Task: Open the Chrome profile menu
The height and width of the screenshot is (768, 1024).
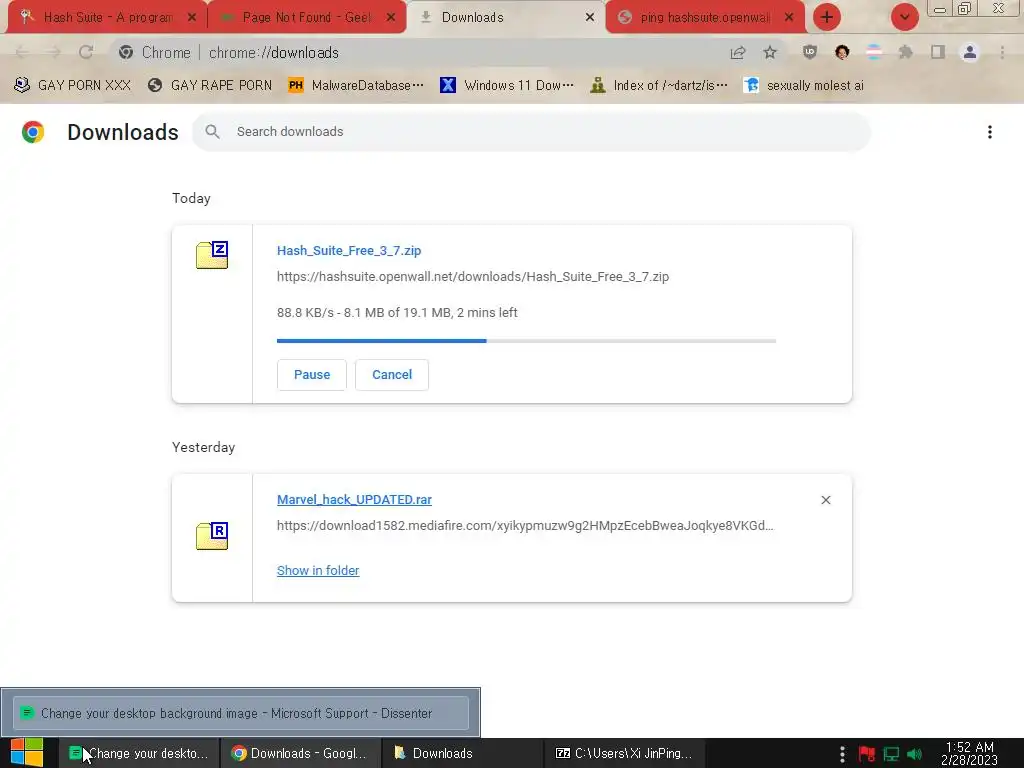Action: tap(970, 53)
